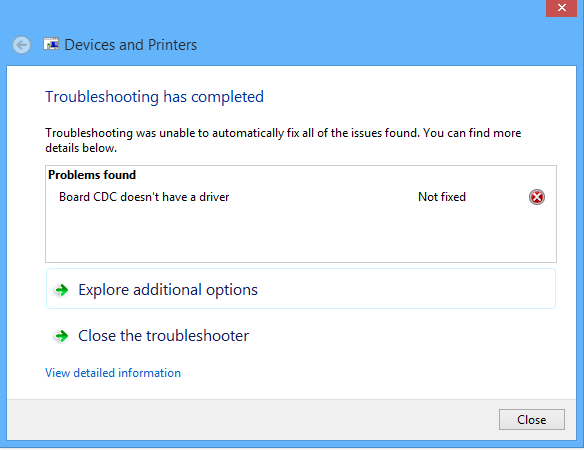
Task: Click the Not fixed status text
Action: point(442,197)
